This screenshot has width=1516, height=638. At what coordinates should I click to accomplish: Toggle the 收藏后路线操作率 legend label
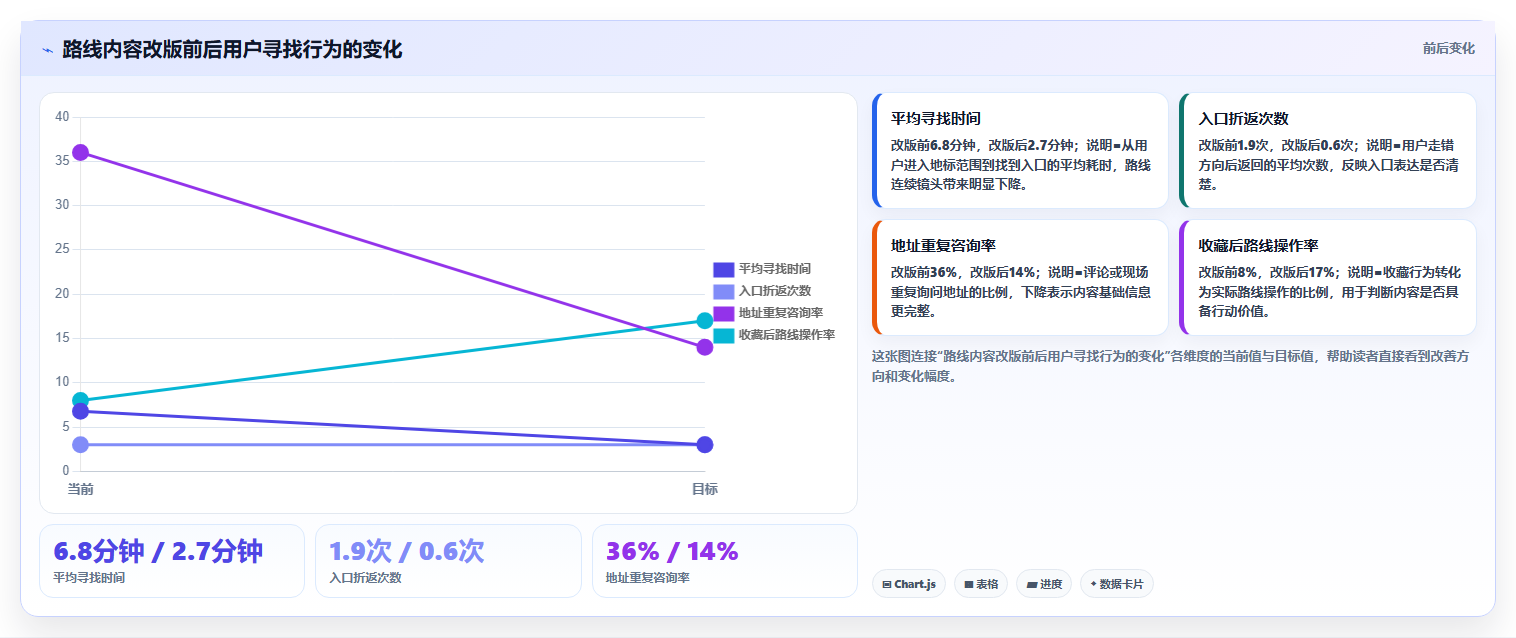[786, 335]
